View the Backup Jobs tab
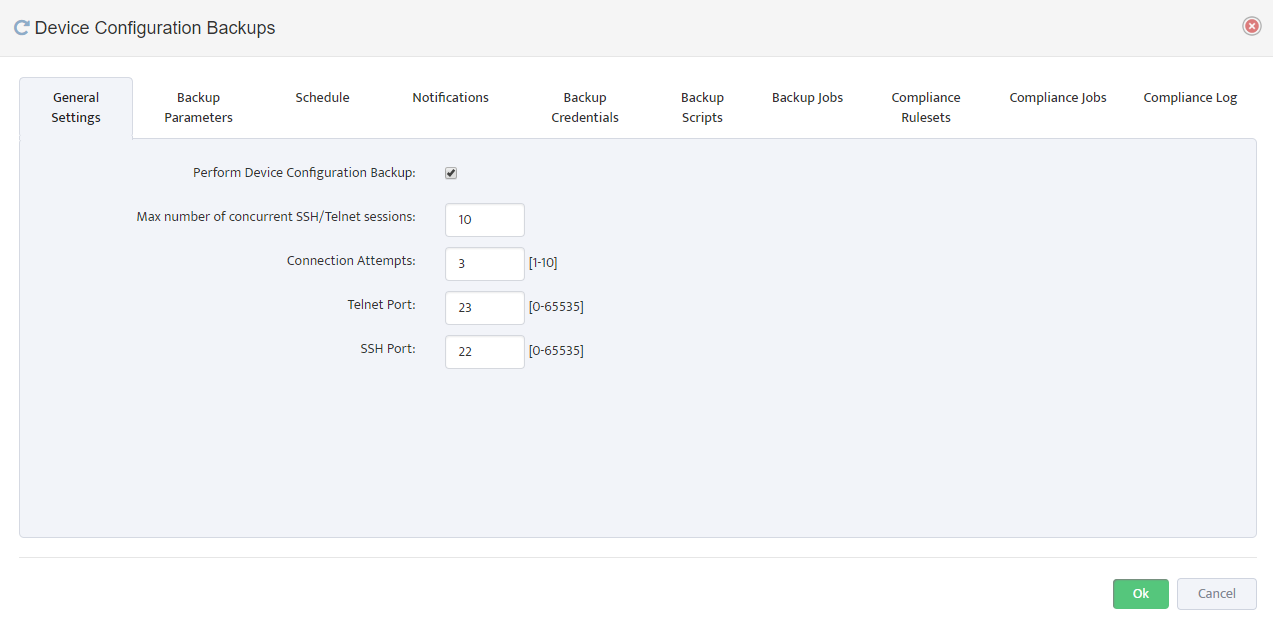This screenshot has height=625, width=1273. coord(807,98)
